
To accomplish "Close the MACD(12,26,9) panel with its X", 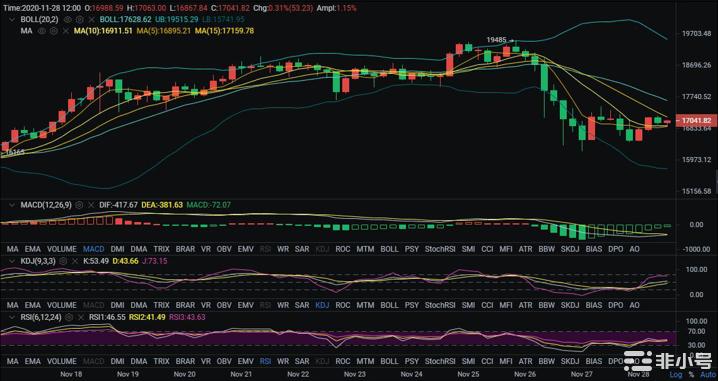I will point(91,205).
